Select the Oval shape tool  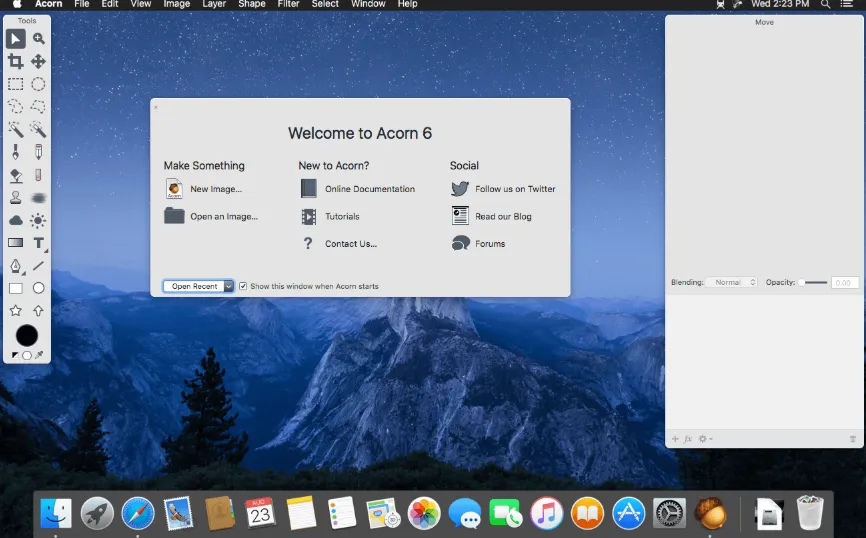point(38,288)
